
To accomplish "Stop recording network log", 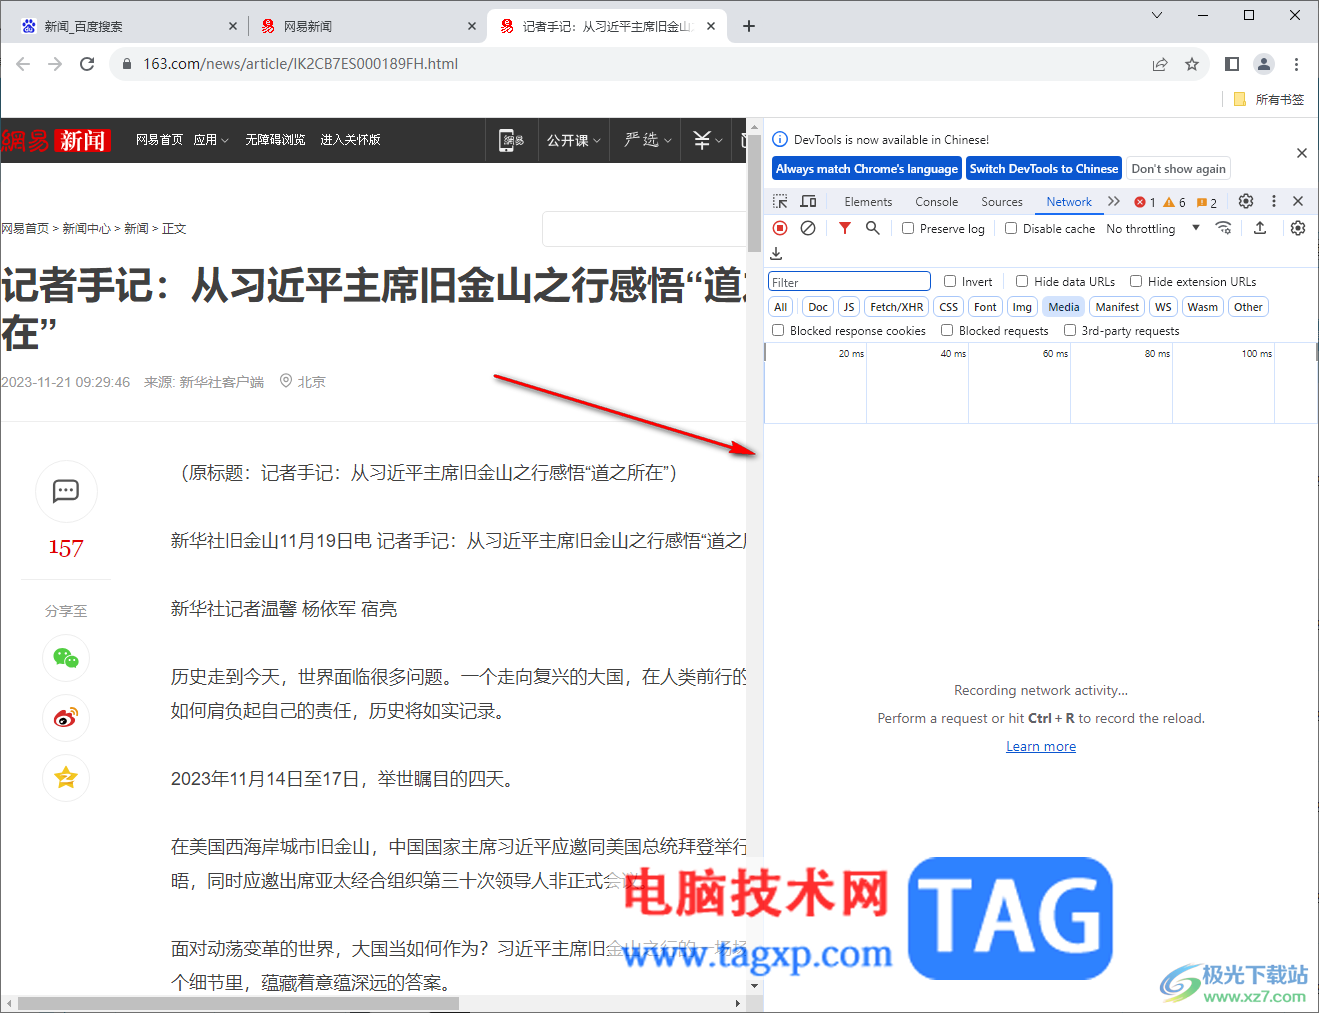I will pos(780,228).
